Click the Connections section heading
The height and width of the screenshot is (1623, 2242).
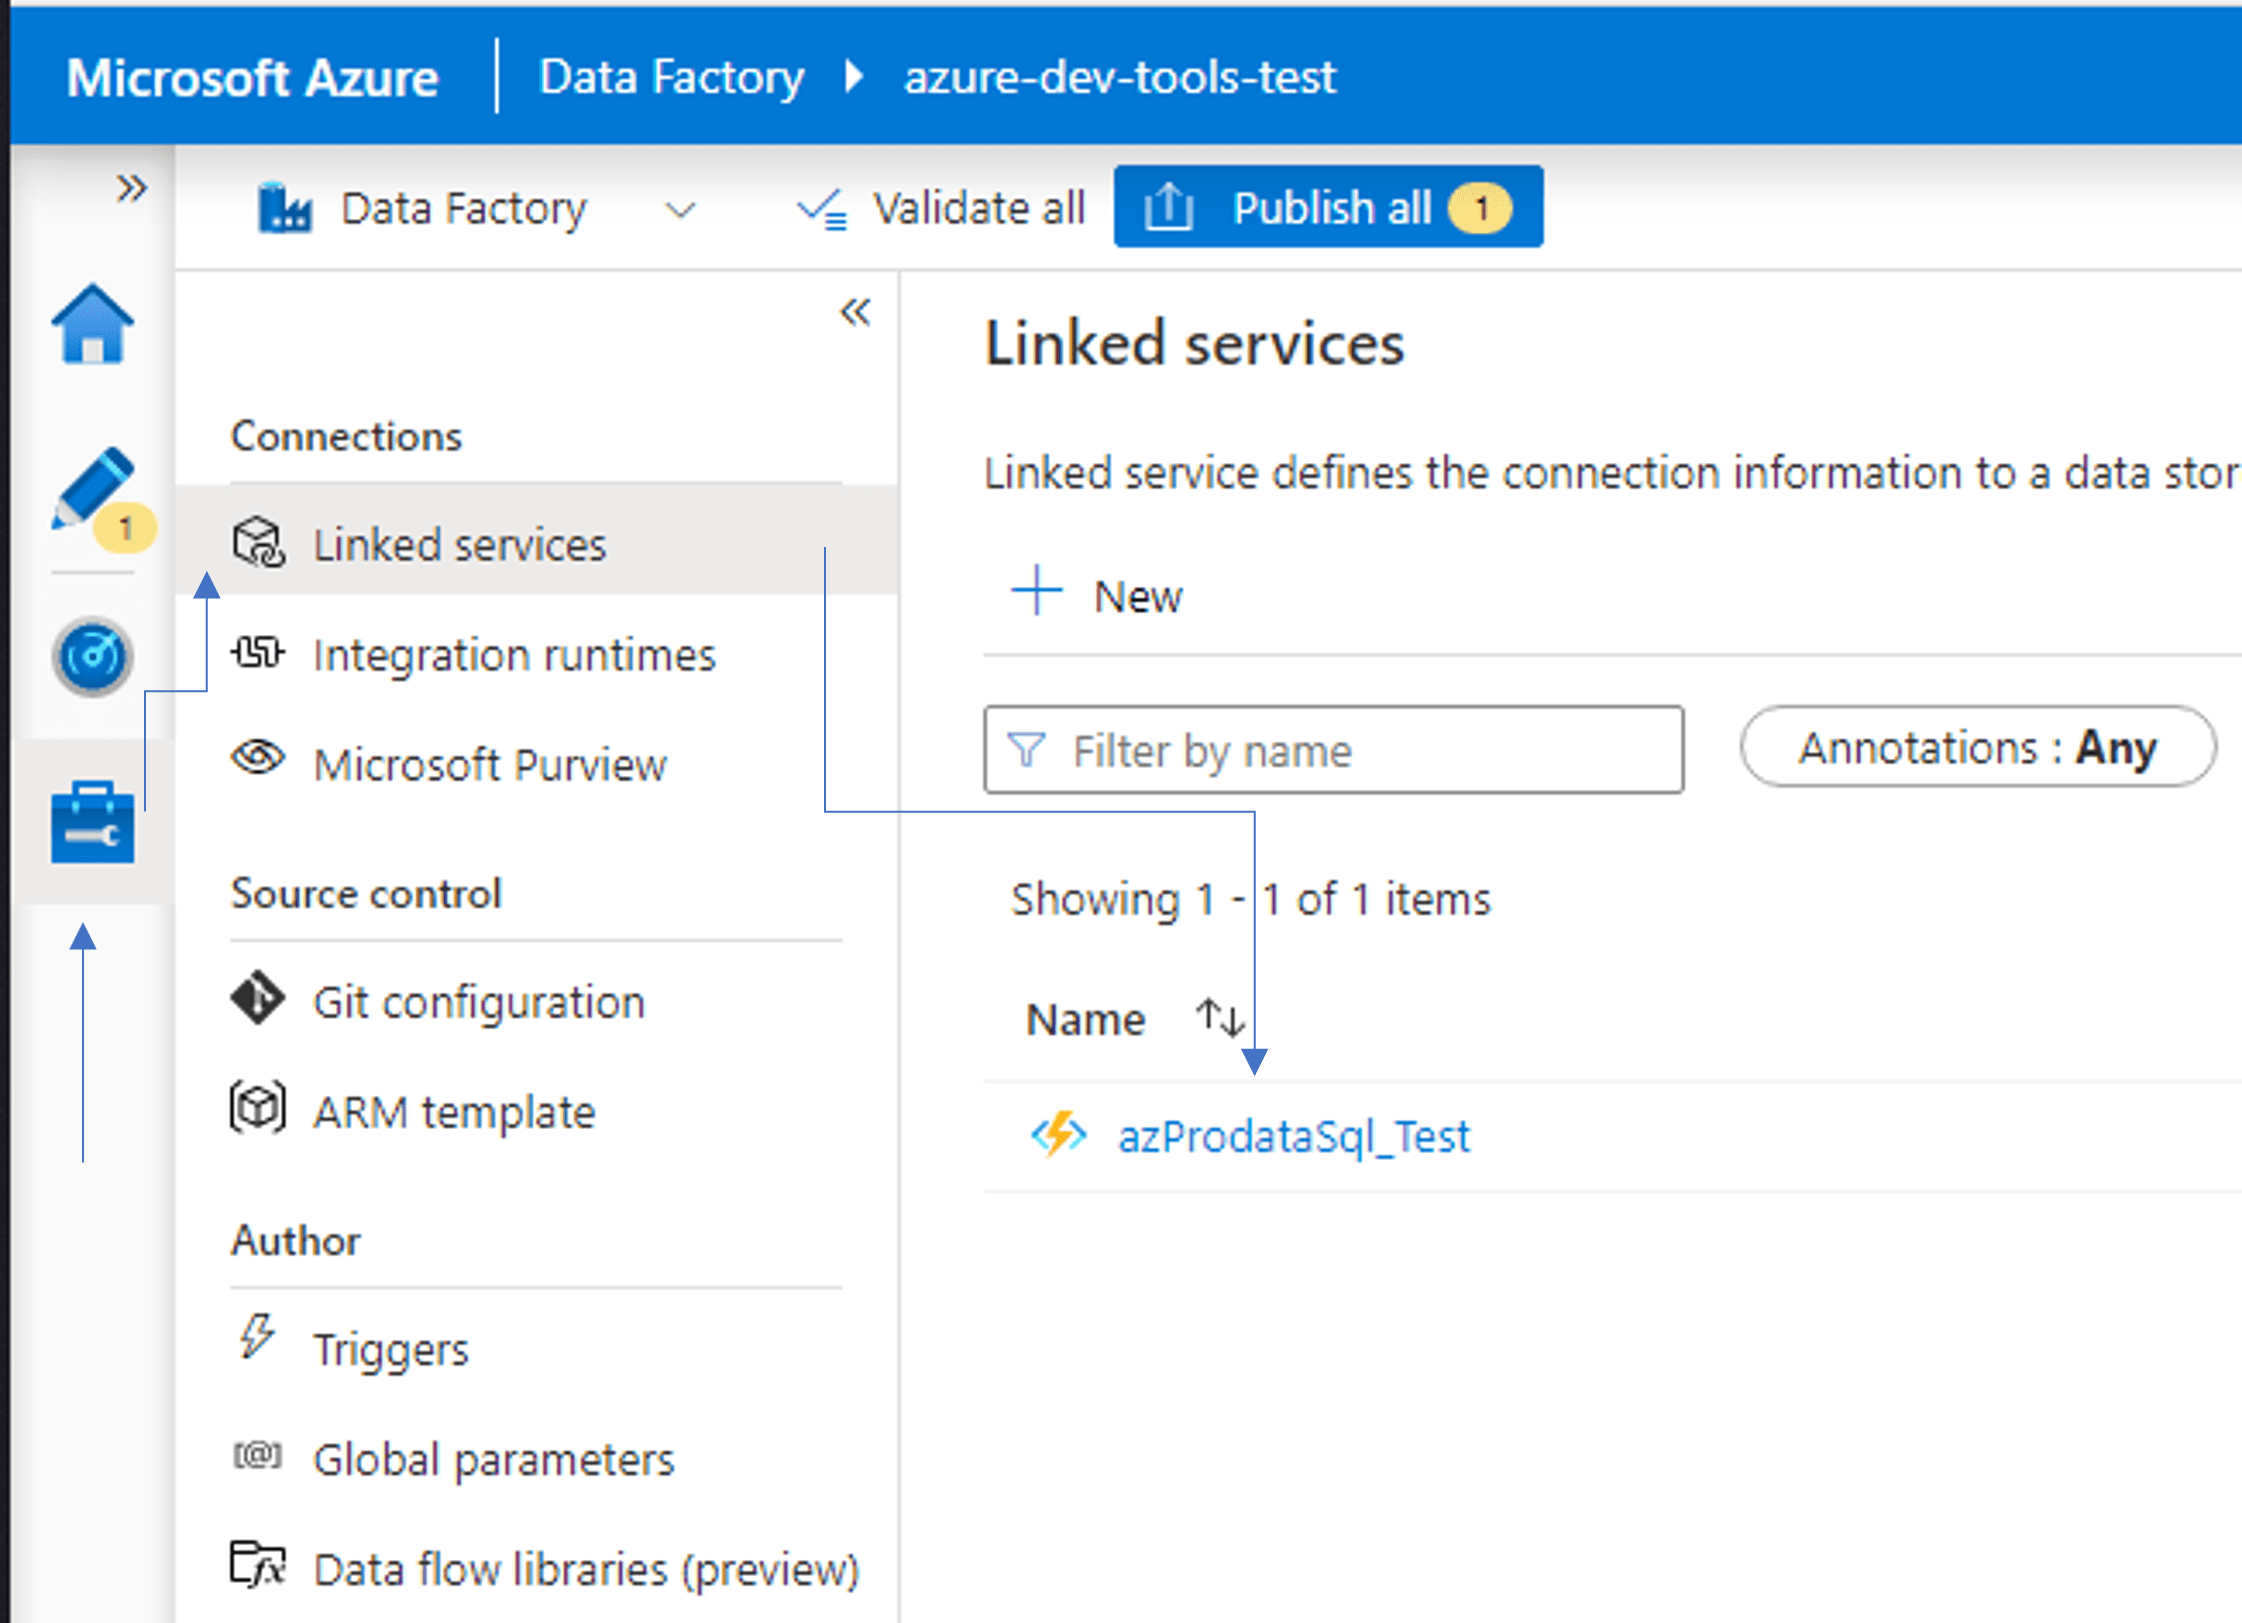[346, 437]
